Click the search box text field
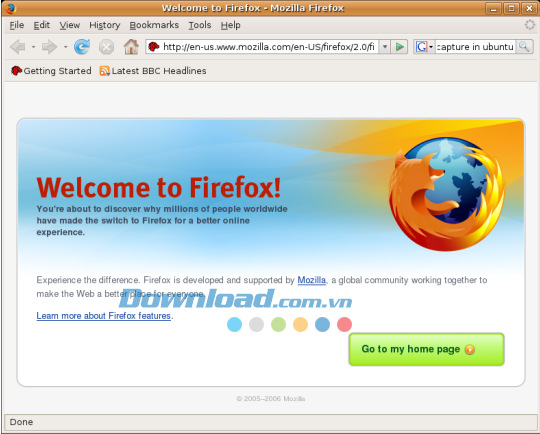Viewport: 540px width, 434px height. point(476,46)
